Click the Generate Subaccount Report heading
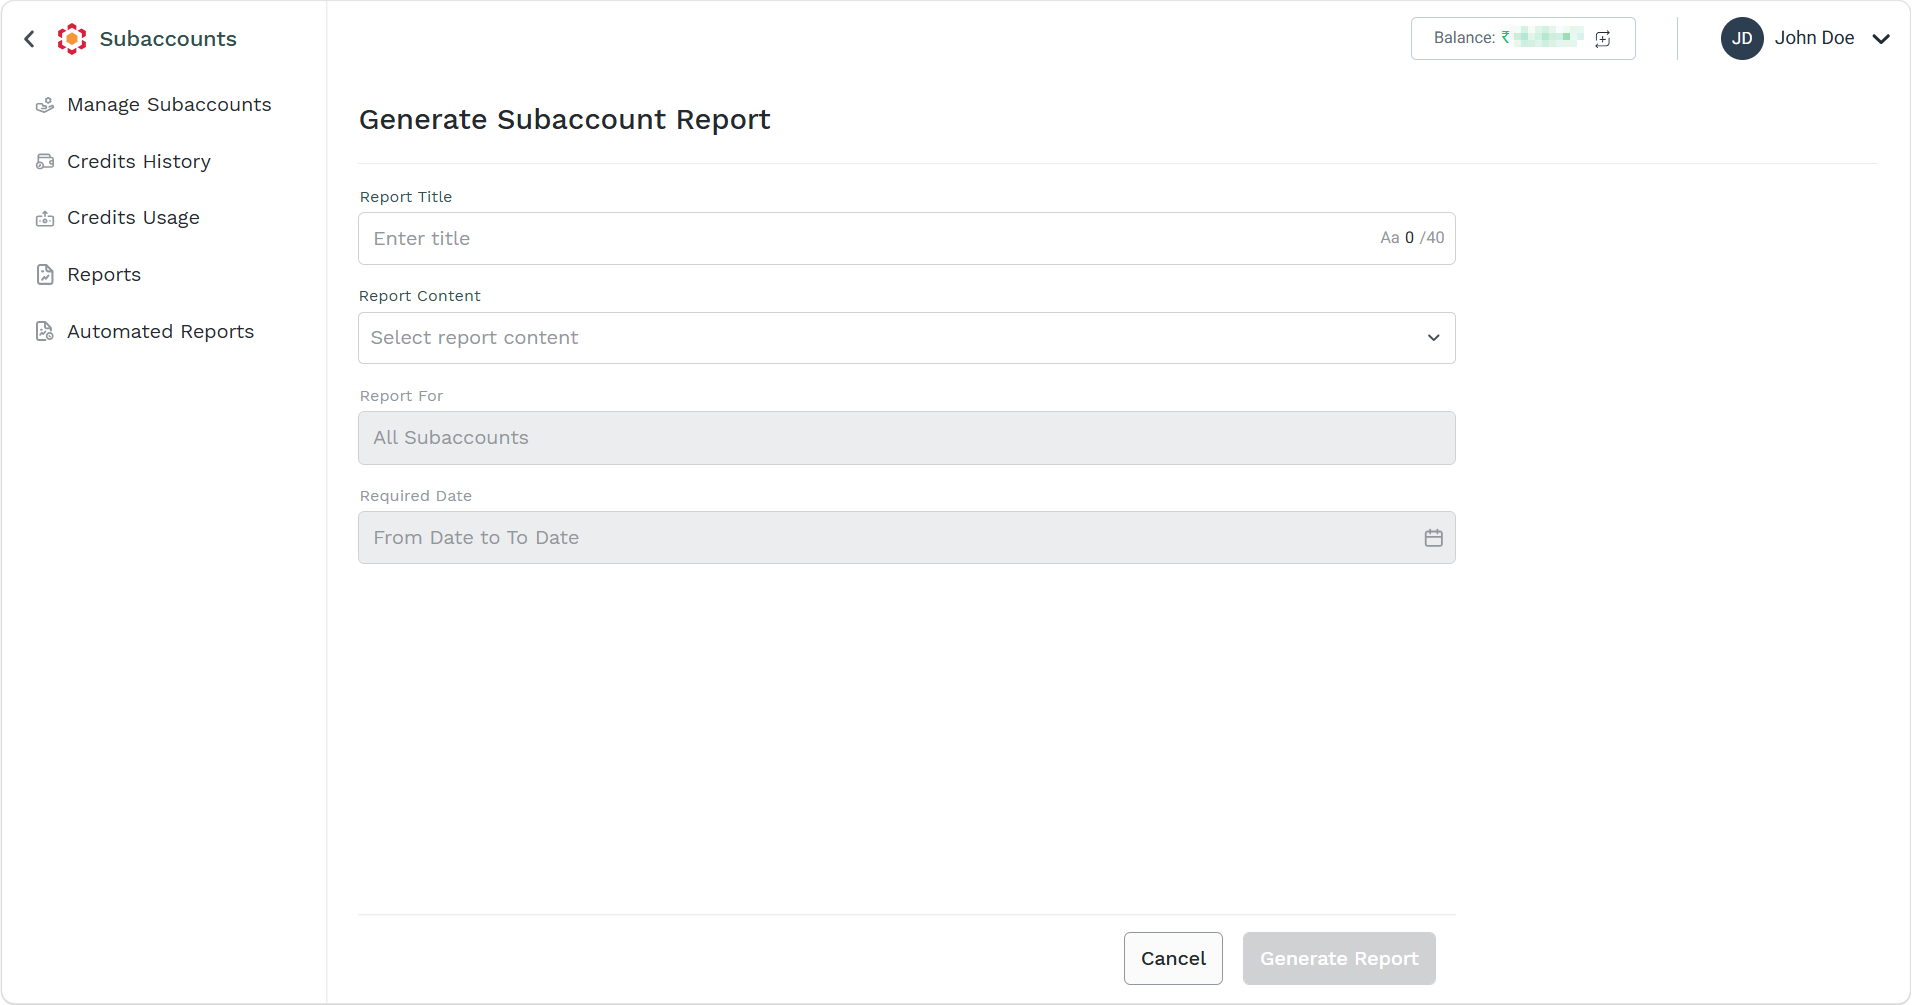 pos(564,120)
